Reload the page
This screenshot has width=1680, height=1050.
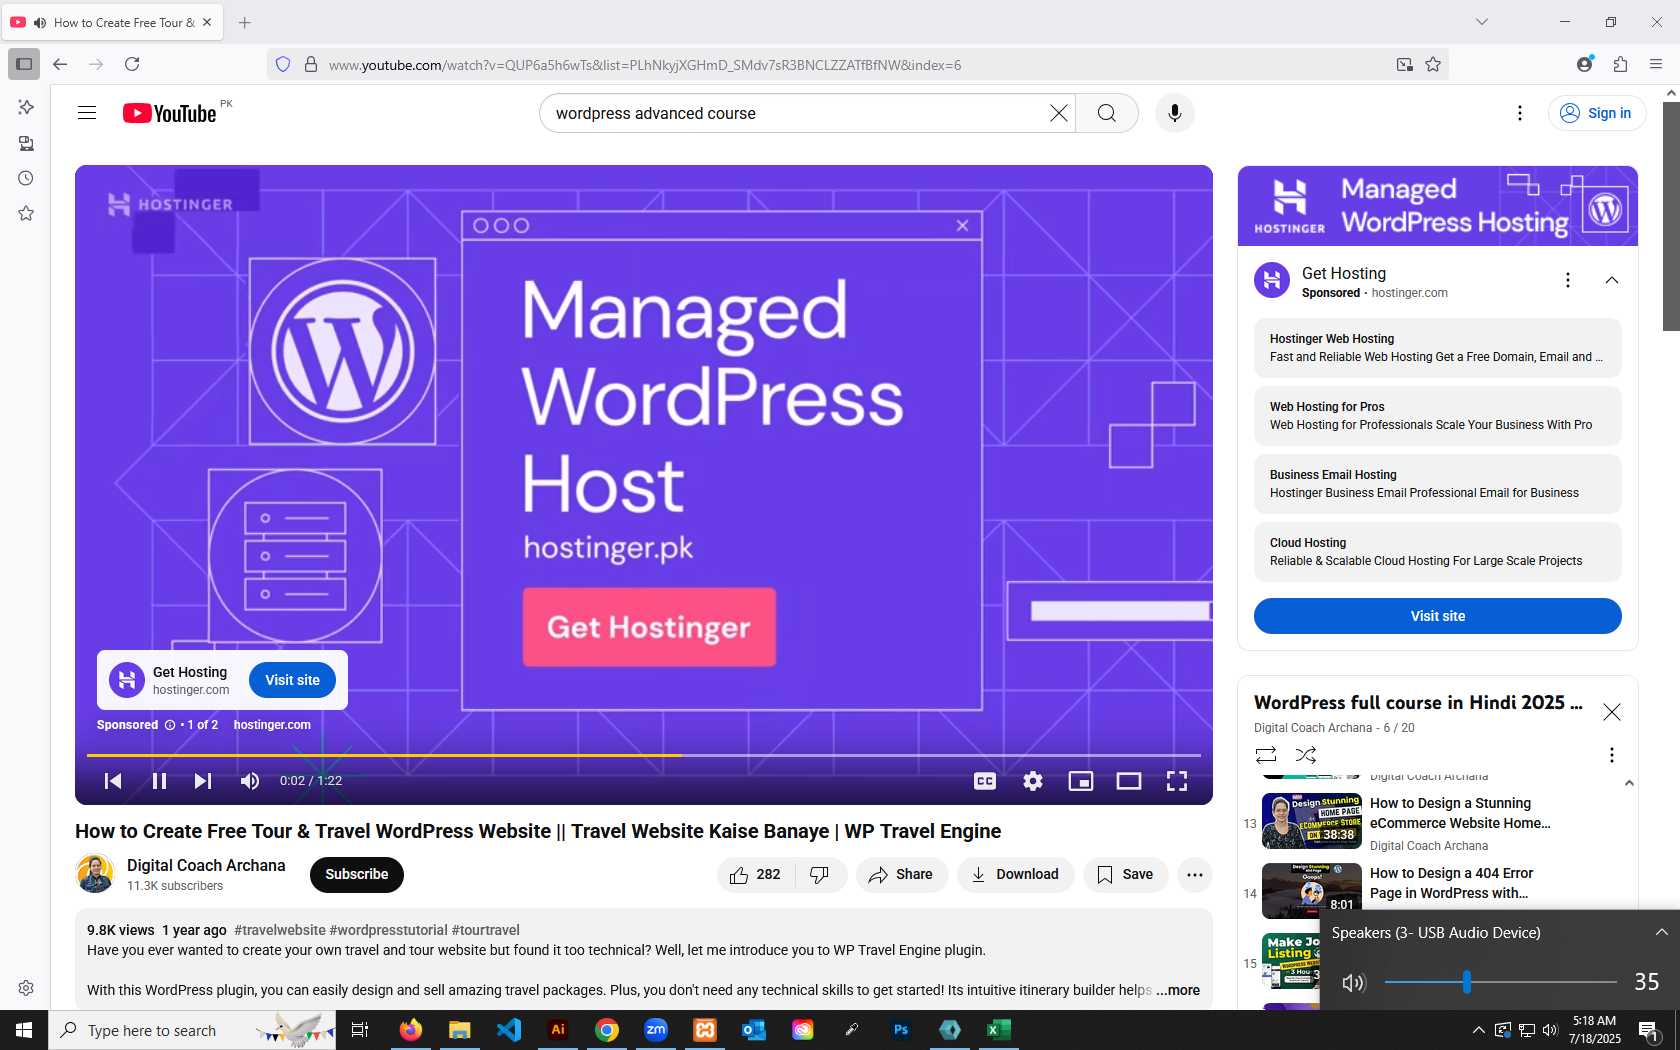tap(132, 64)
